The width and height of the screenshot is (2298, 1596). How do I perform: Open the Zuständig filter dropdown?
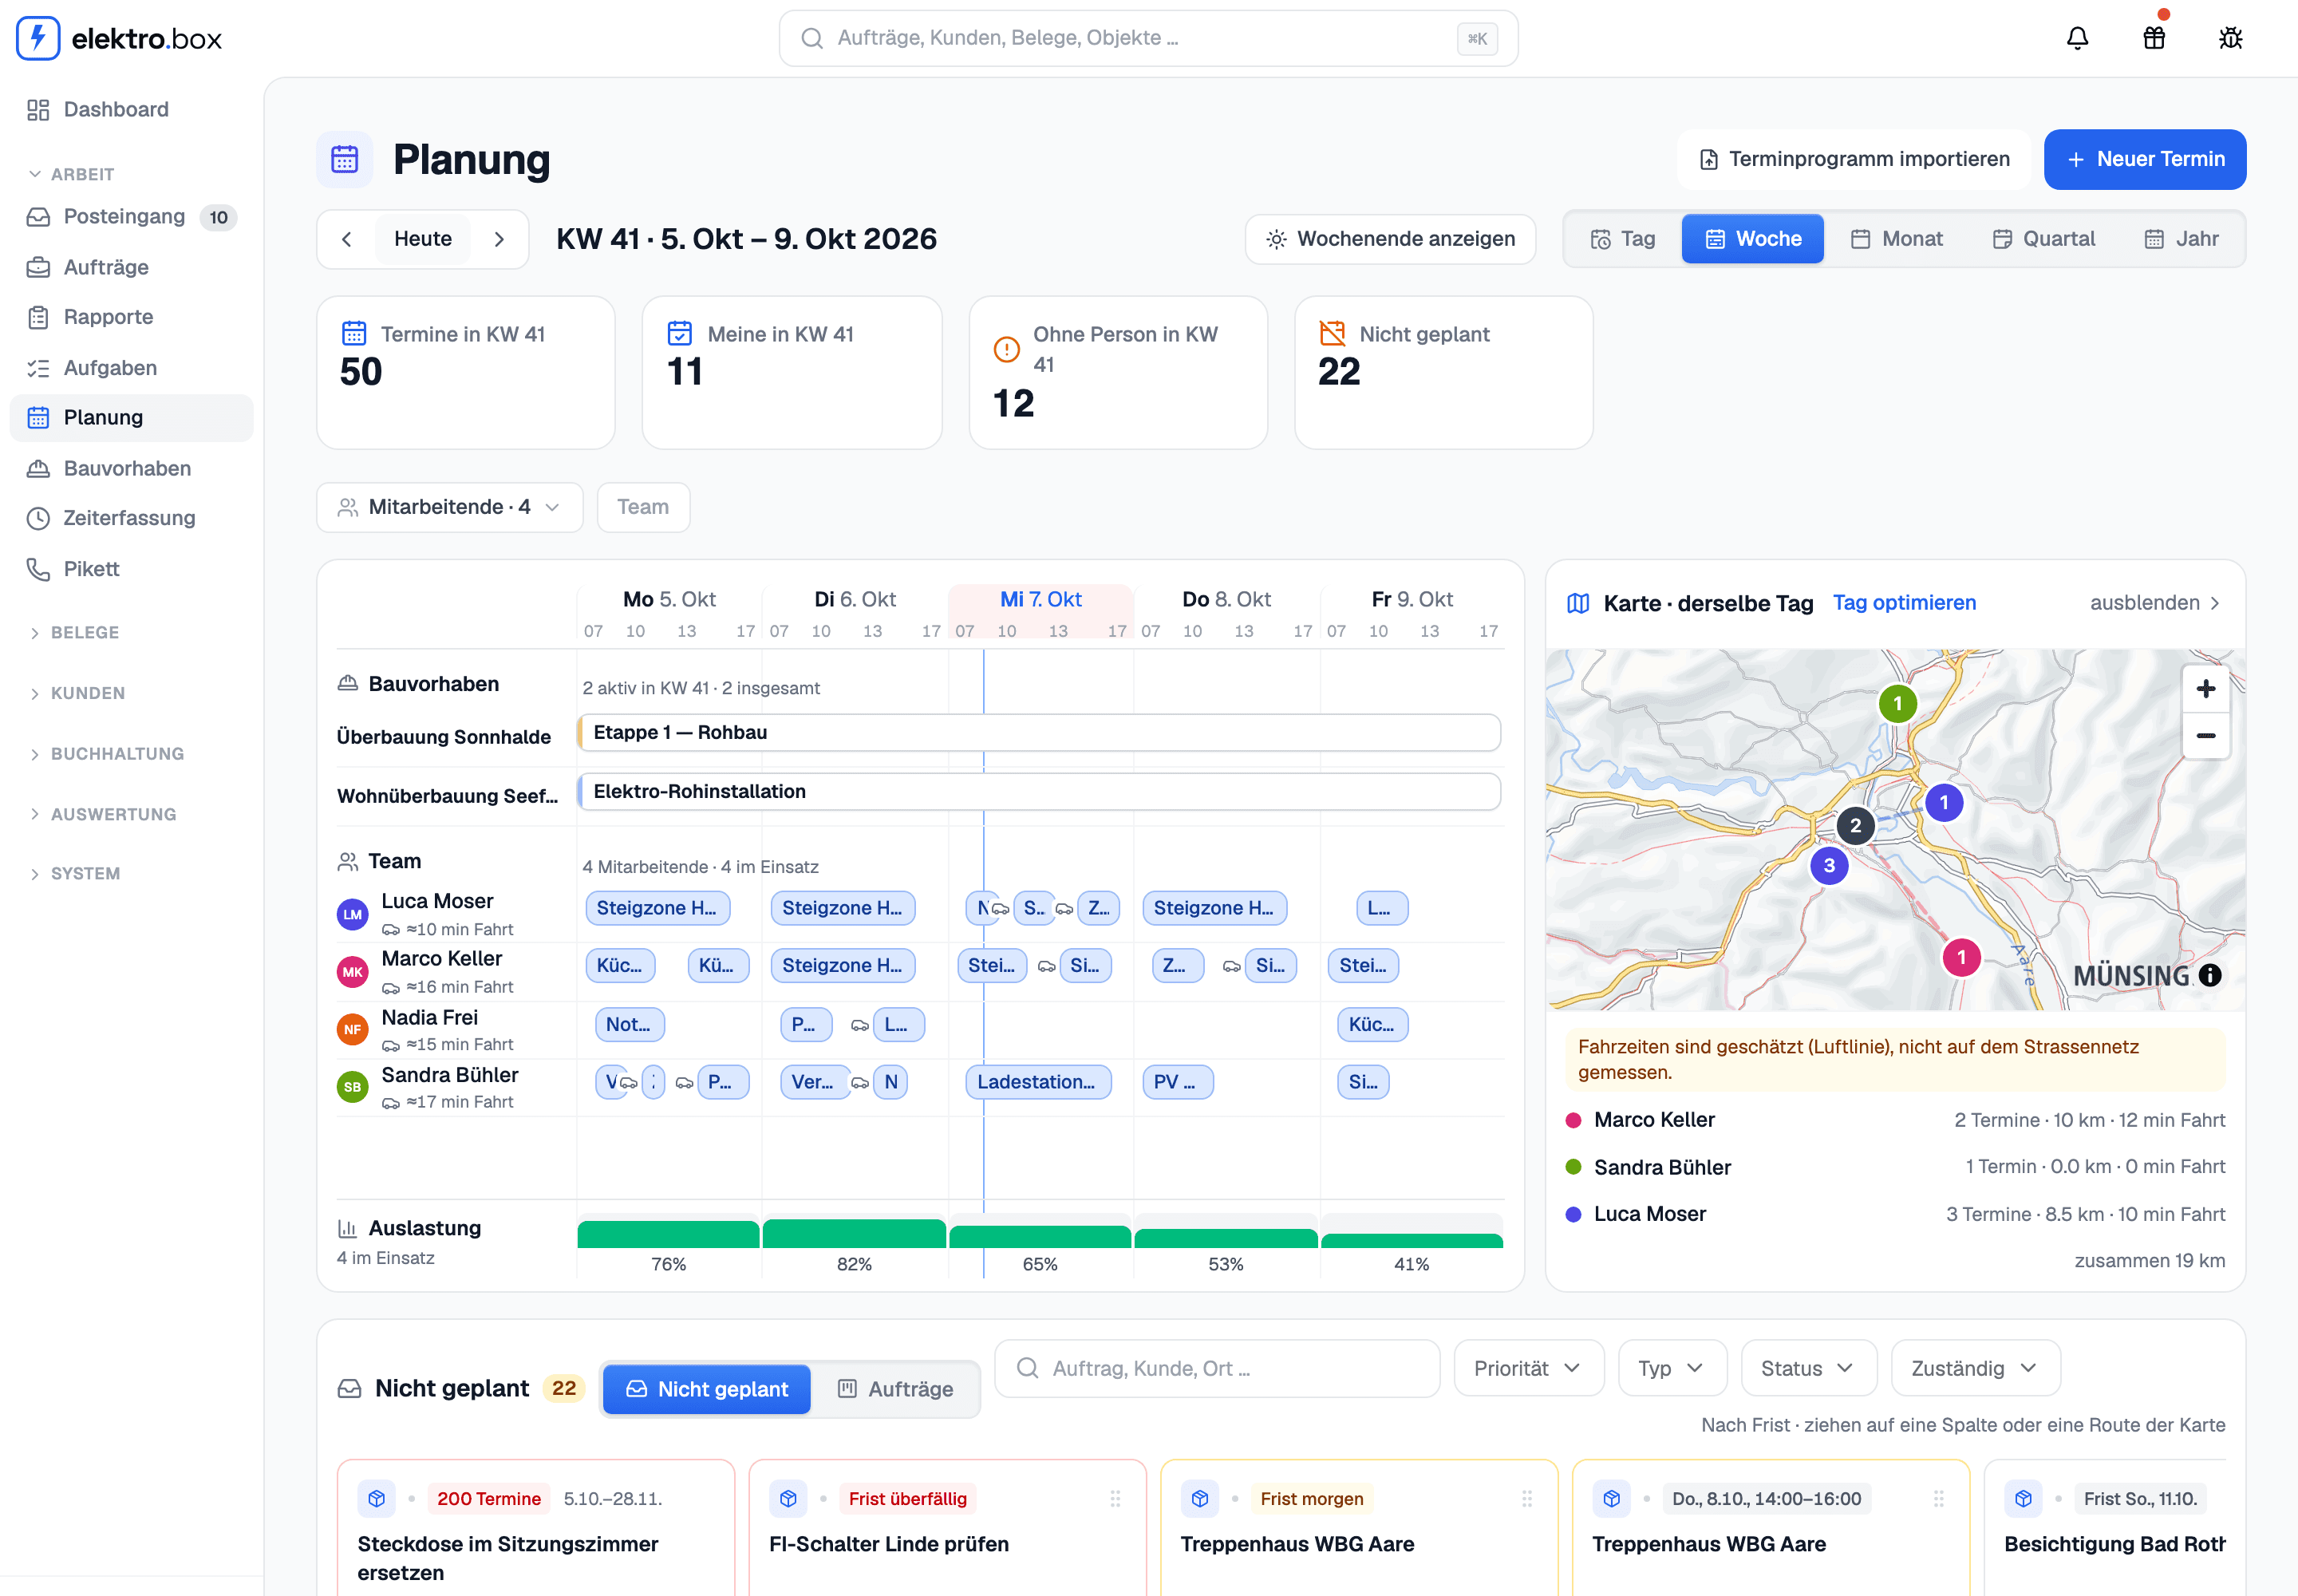(x=1975, y=1369)
